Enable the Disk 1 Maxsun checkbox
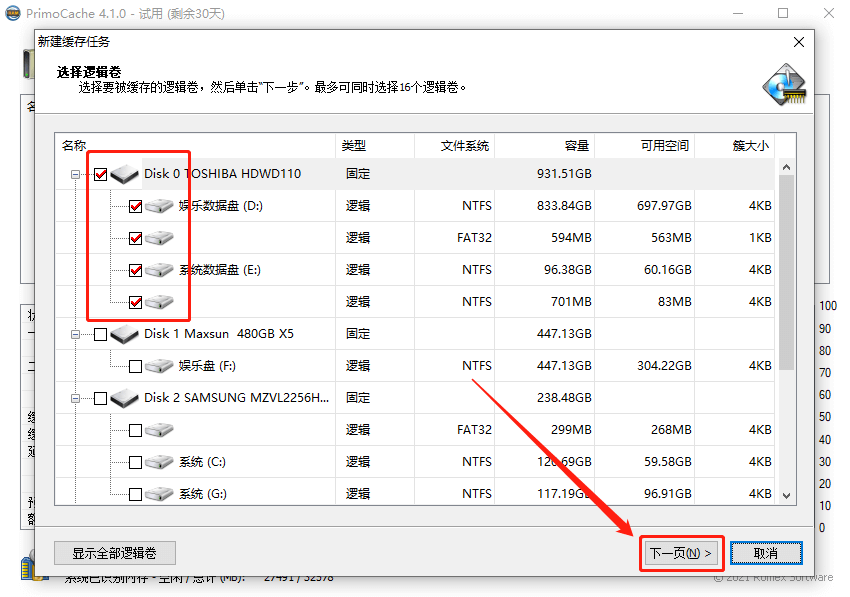Screen dimensions: 850x597 pyautogui.click(x=98, y=333)
